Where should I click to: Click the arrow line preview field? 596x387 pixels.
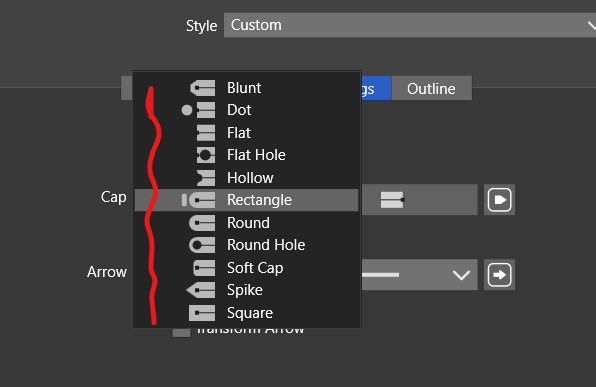click(x=420, y=274)
